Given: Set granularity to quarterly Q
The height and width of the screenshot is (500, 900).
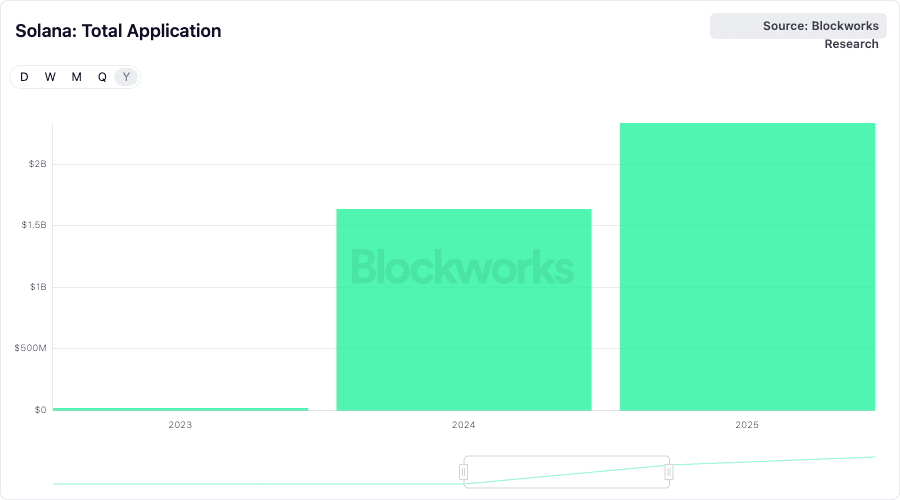Looking at the screenshot, I should click(102, 77).
